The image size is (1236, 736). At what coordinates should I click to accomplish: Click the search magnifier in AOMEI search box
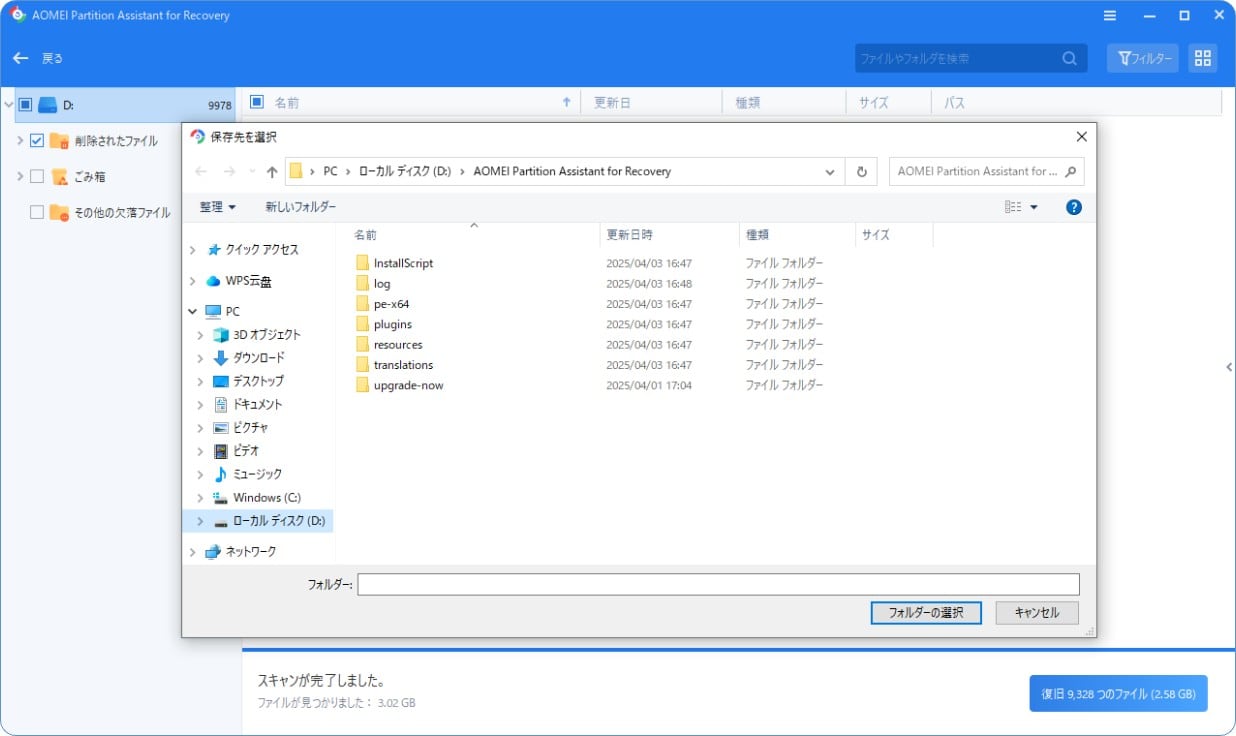pyautogui.click(x=1069, y=58)
